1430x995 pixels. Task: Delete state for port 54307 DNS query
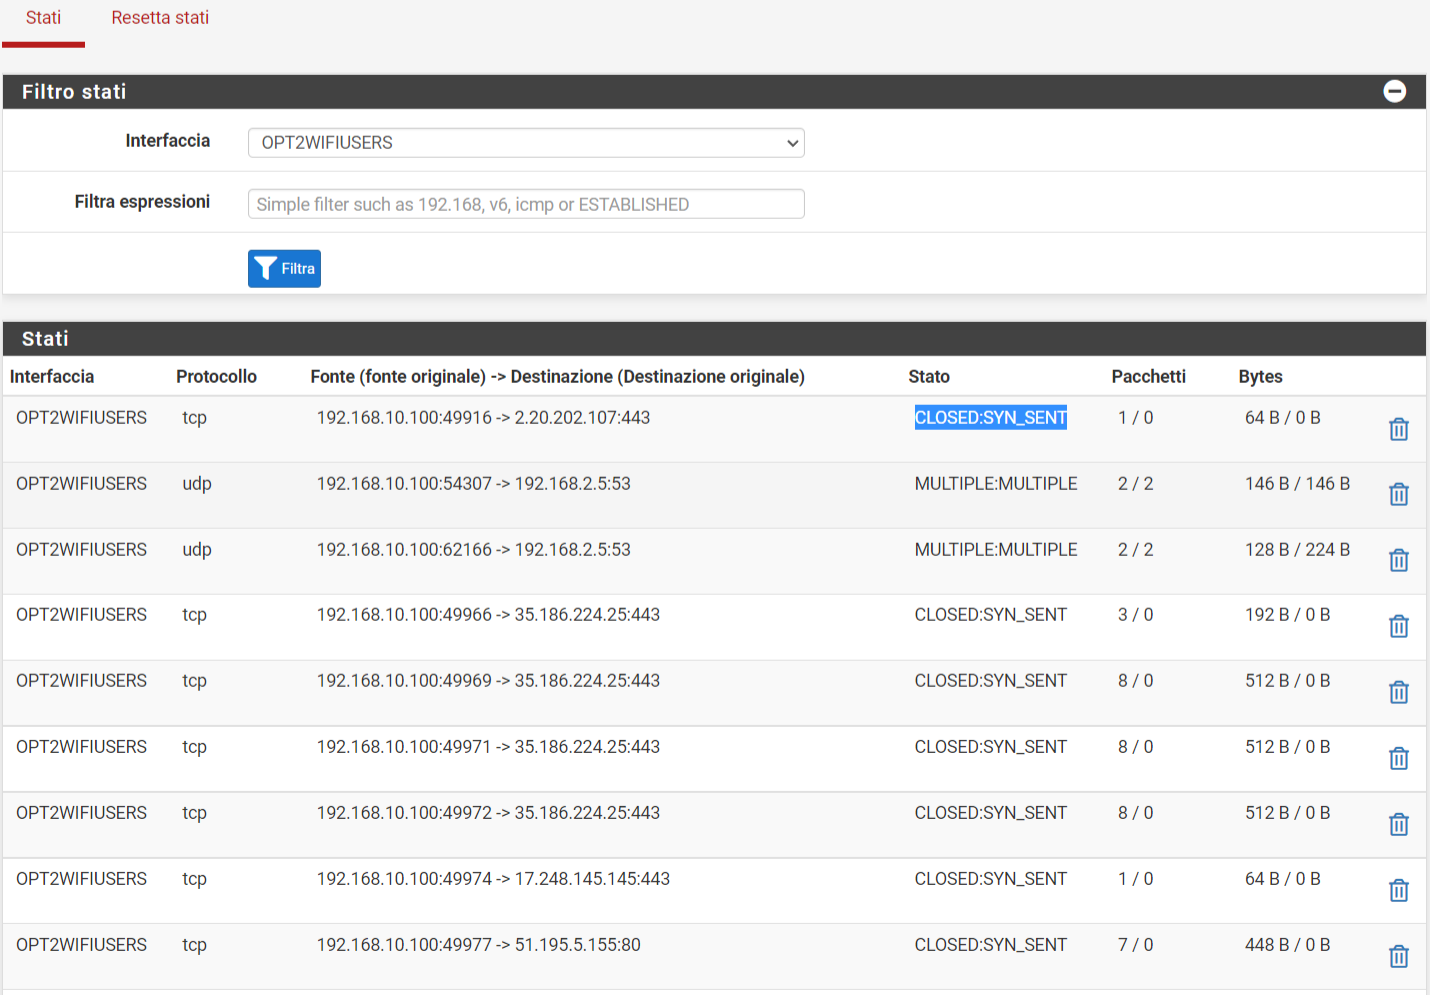tap(1398, 494)
